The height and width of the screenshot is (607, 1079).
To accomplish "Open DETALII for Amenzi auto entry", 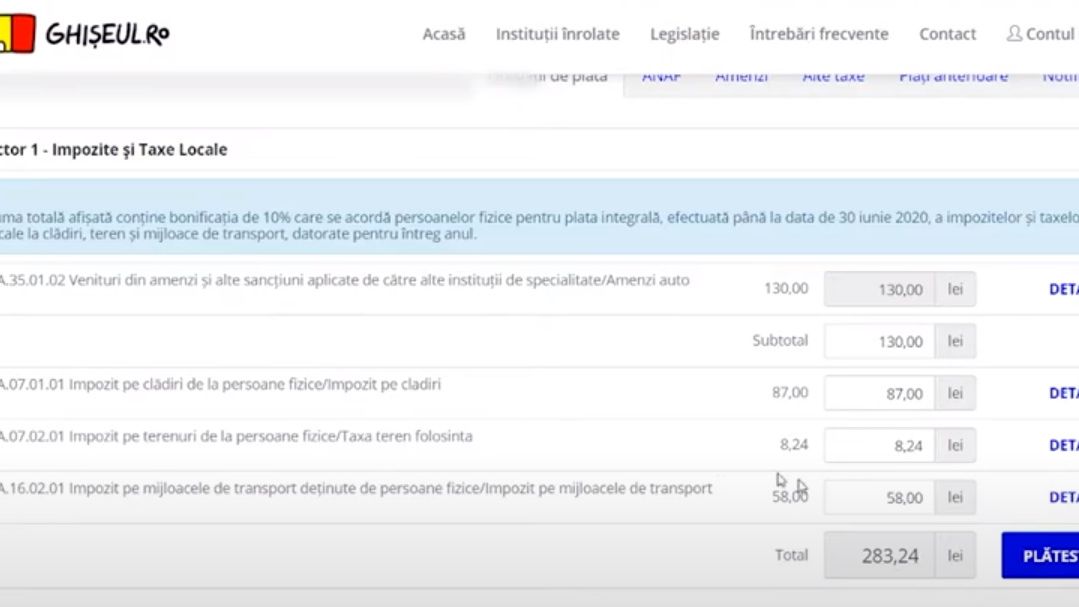I will [1066, 289].
